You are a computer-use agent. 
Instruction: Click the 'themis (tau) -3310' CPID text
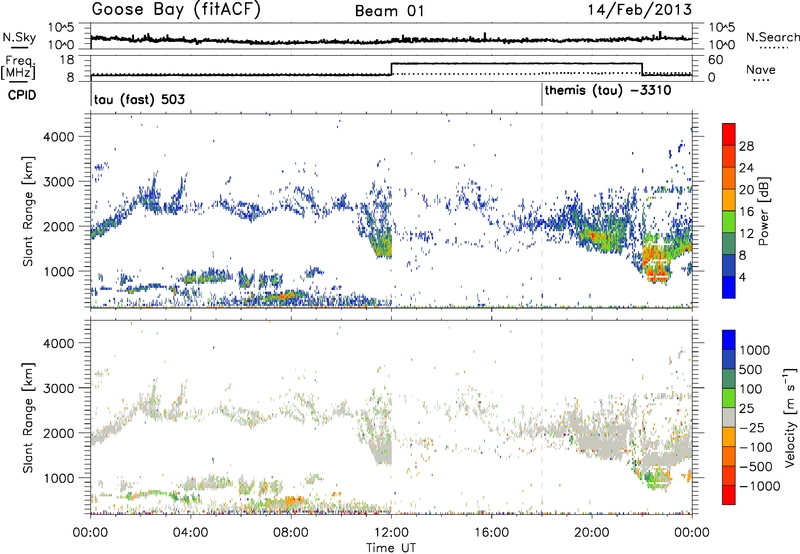pyautogui.click(x=608, y=91)
